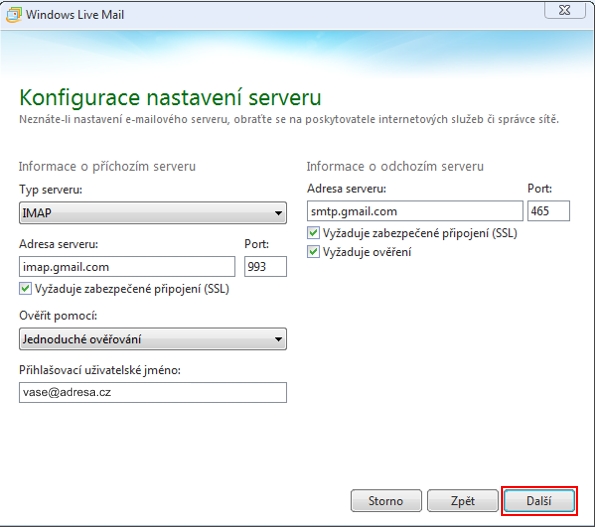Screen dimensions: 595x527
Task: Click the Windows Live Mail title bar icon
Action: (14, 14)
